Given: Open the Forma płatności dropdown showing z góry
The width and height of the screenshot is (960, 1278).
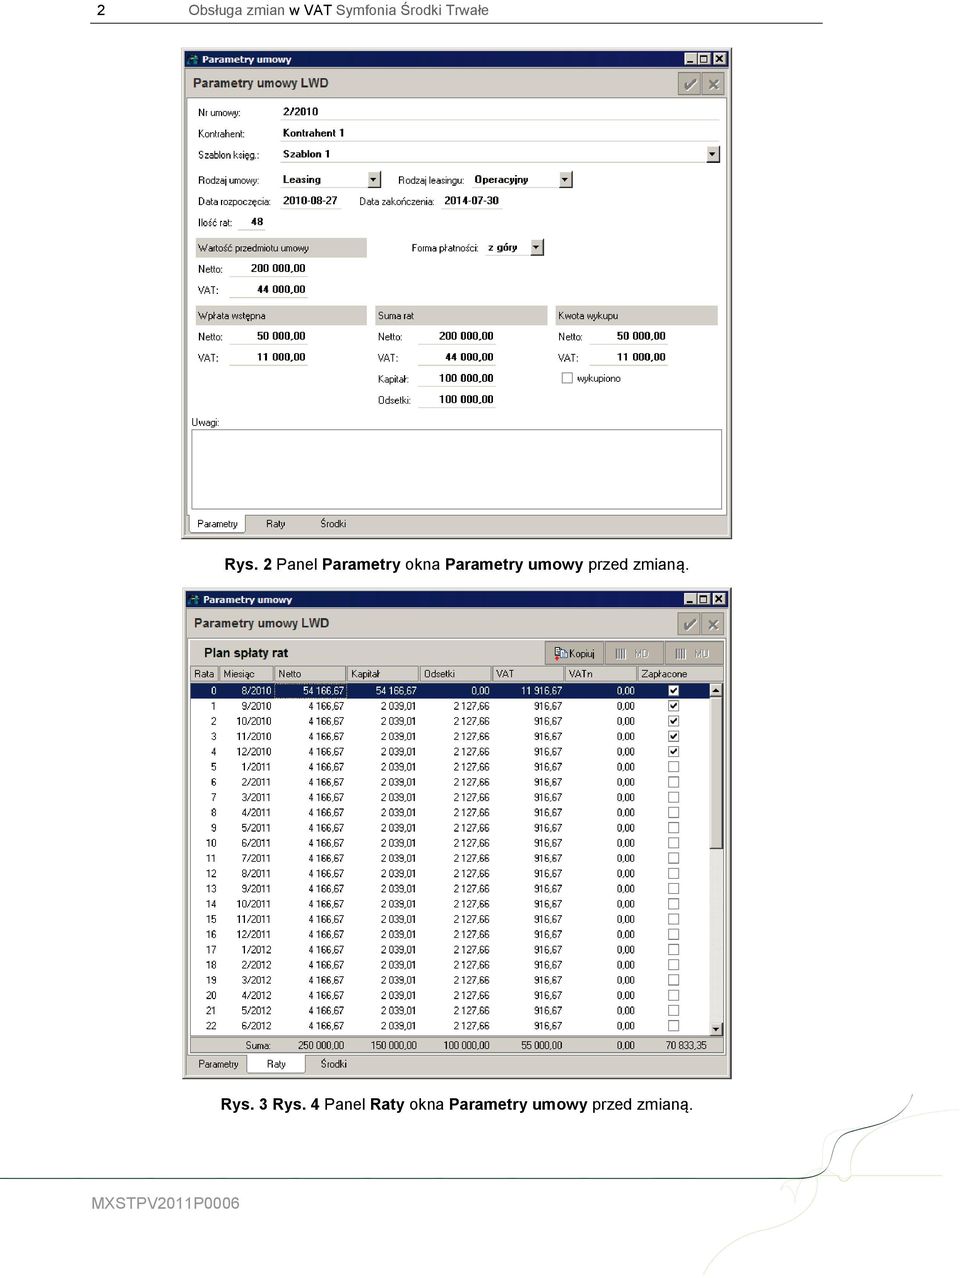Looking at the screenshot, I should 537,247.
